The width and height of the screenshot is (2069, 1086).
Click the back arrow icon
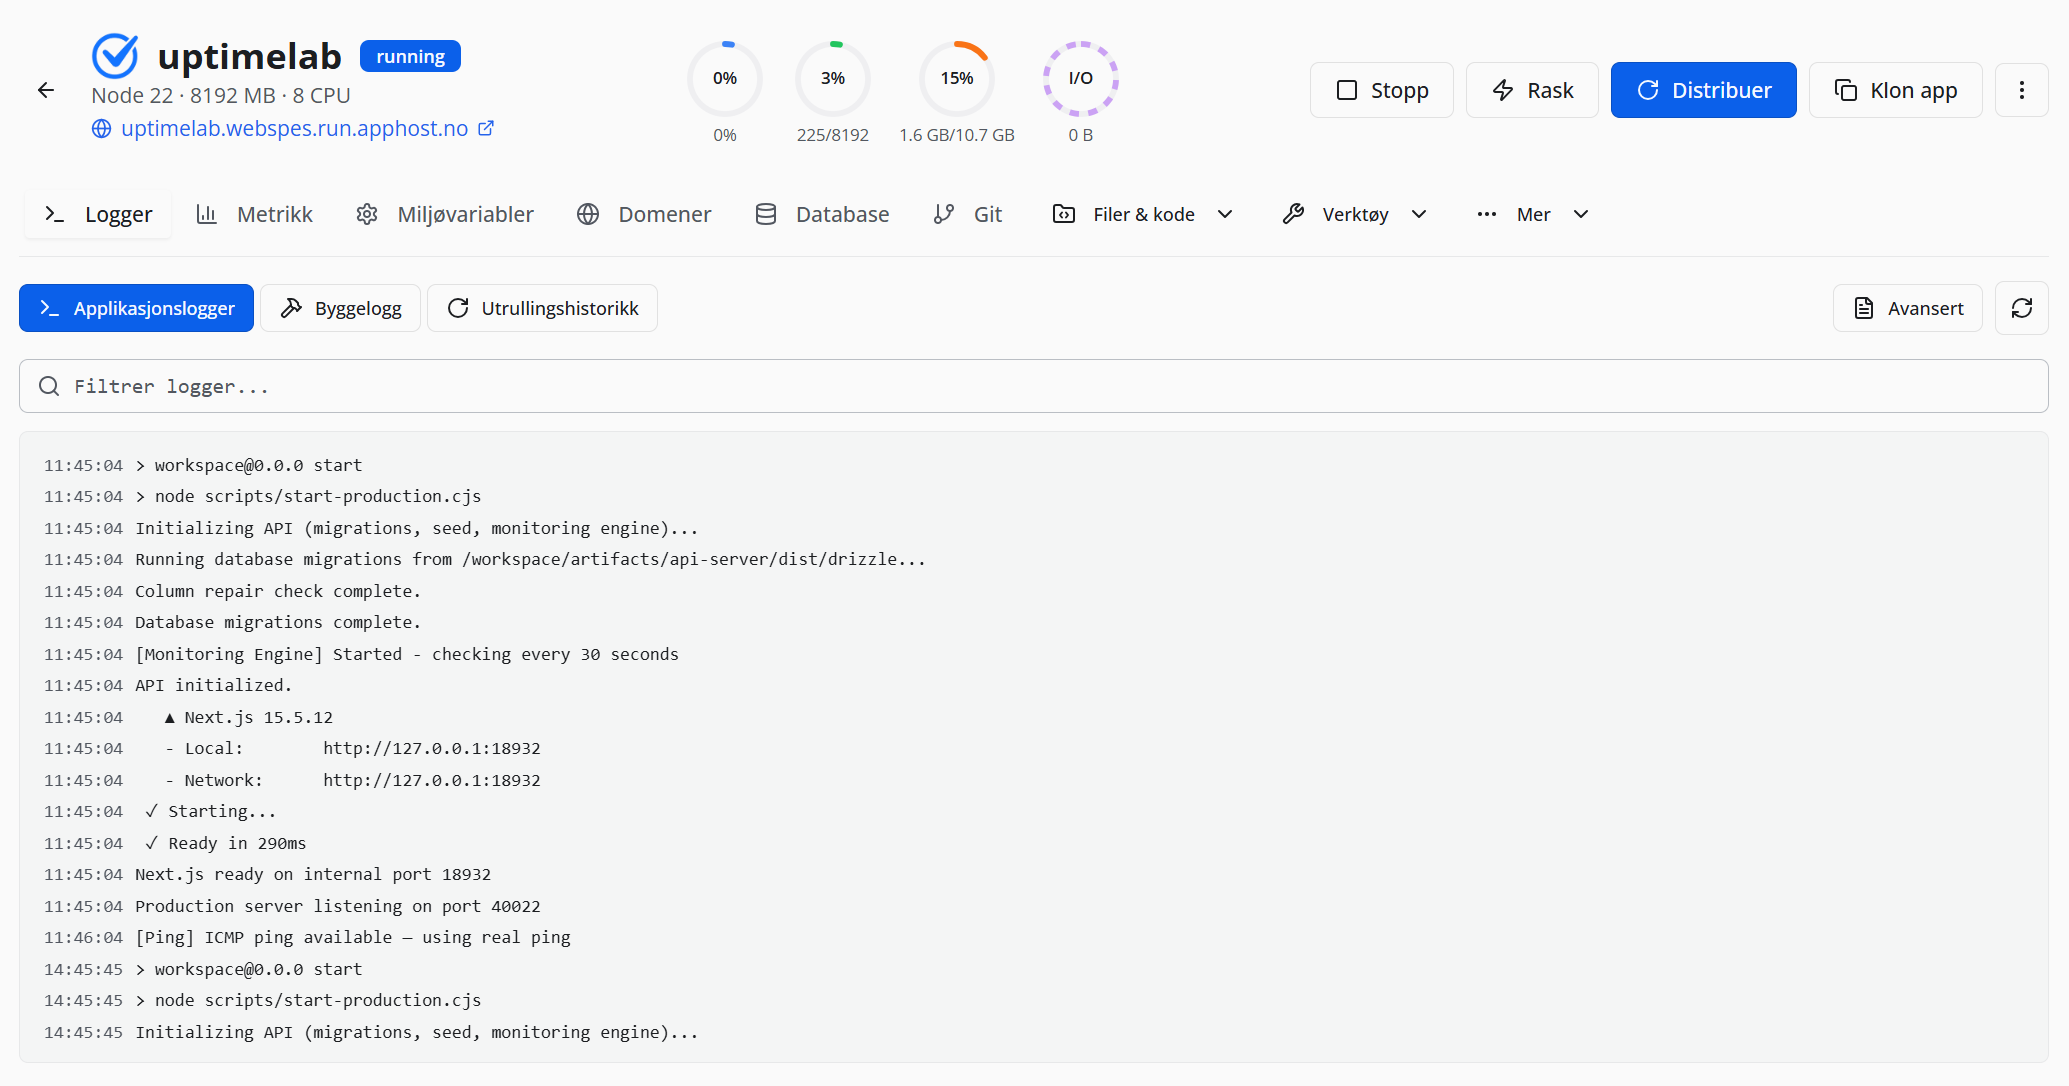tap(46, 90)
